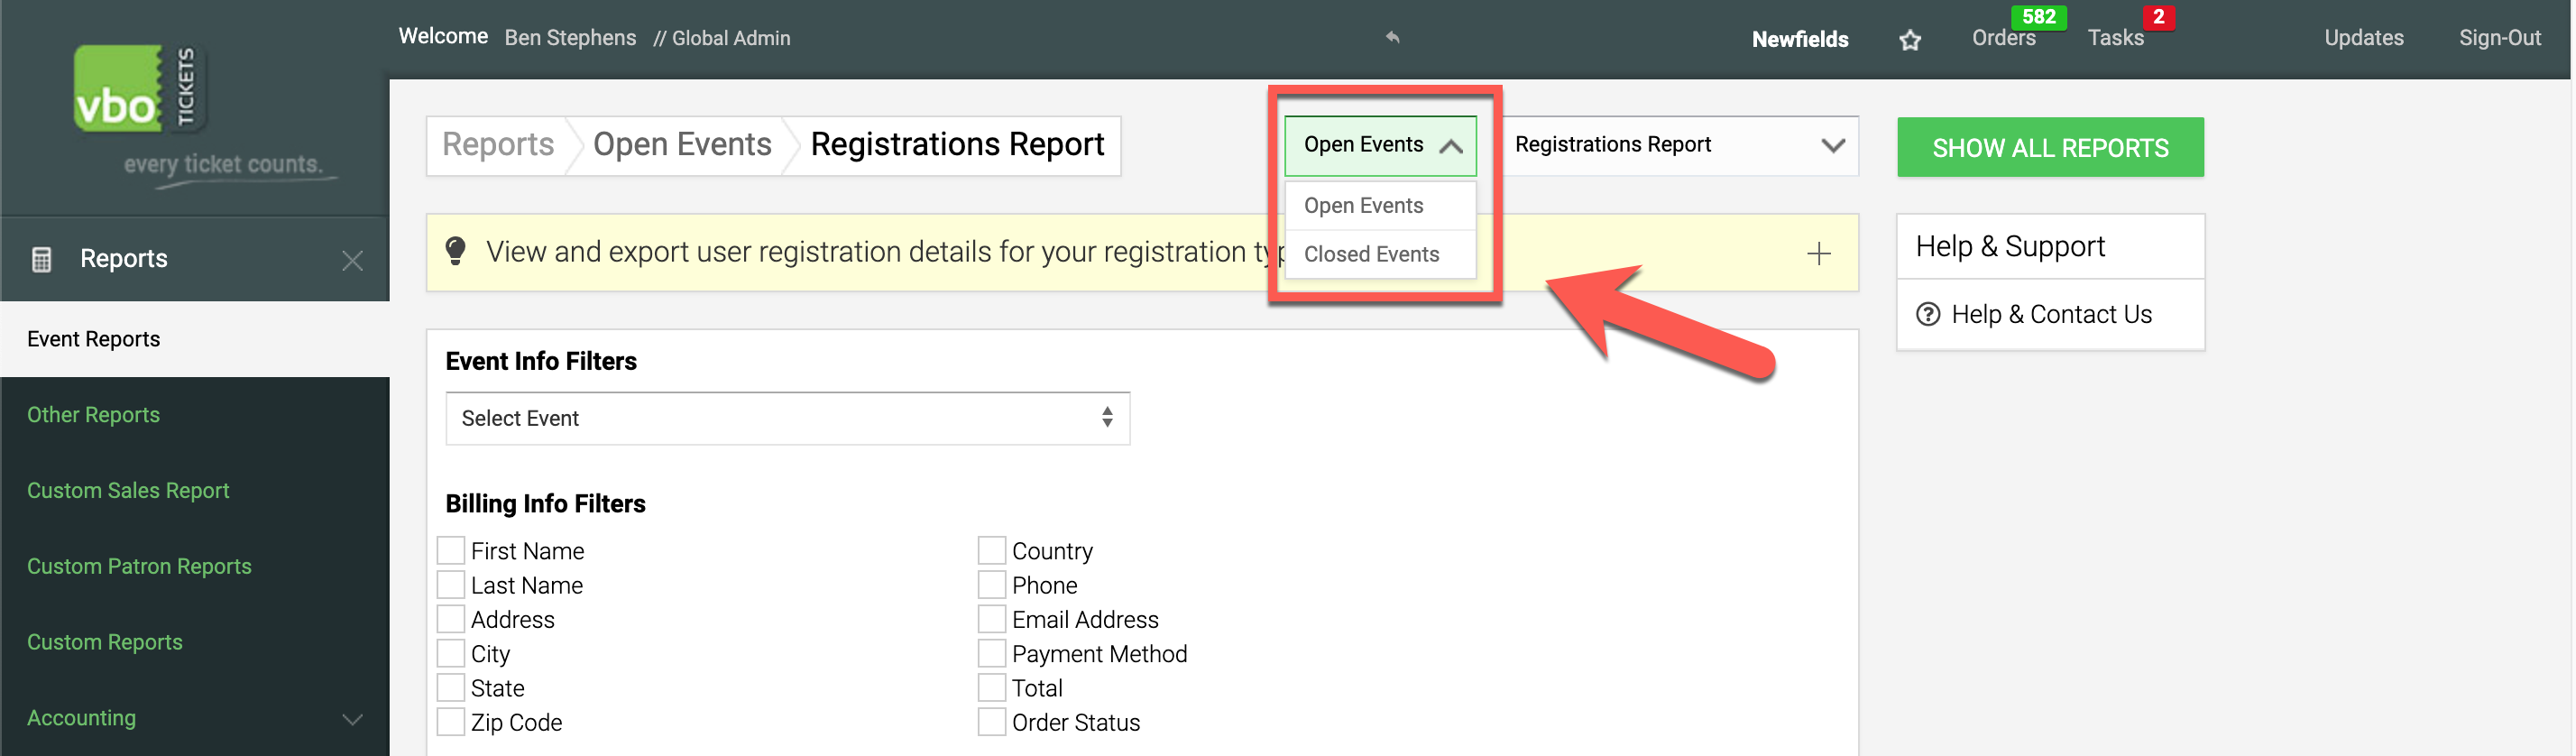This screenshot has height=756, width=2576.
Task: Open the Select Event dropdown
Action: (x=787, y=418)
